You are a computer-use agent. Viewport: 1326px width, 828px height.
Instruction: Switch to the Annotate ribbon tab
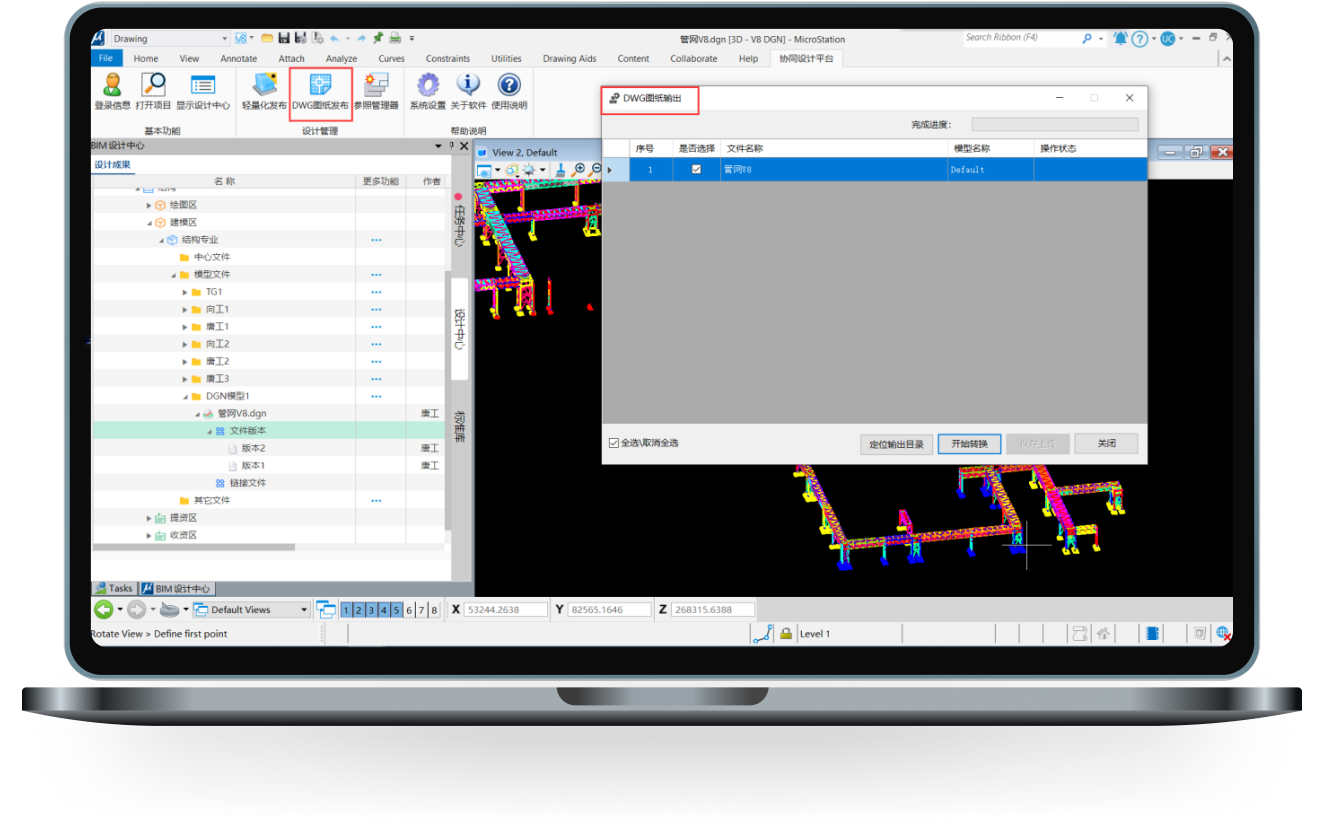click(239, 59)
